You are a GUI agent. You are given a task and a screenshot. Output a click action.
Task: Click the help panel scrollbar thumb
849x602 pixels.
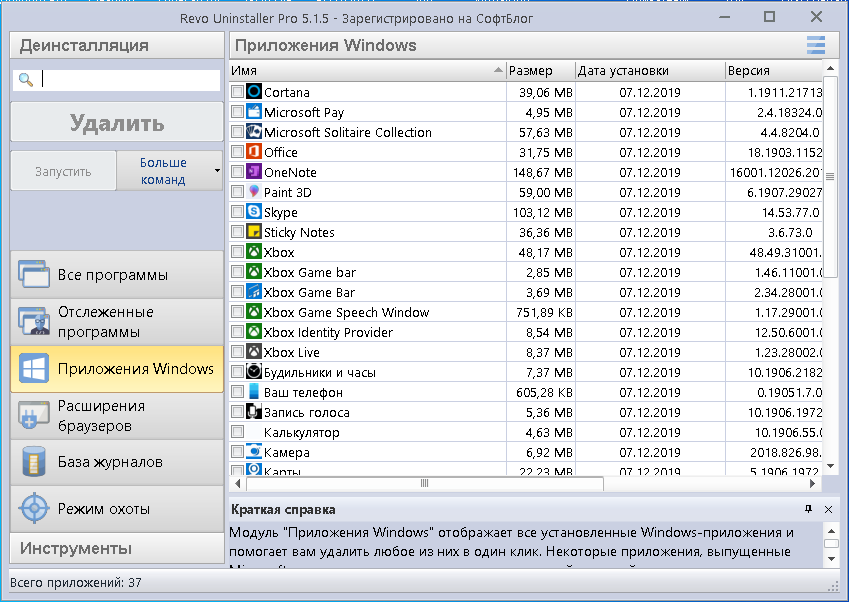(x=831, y=544)
